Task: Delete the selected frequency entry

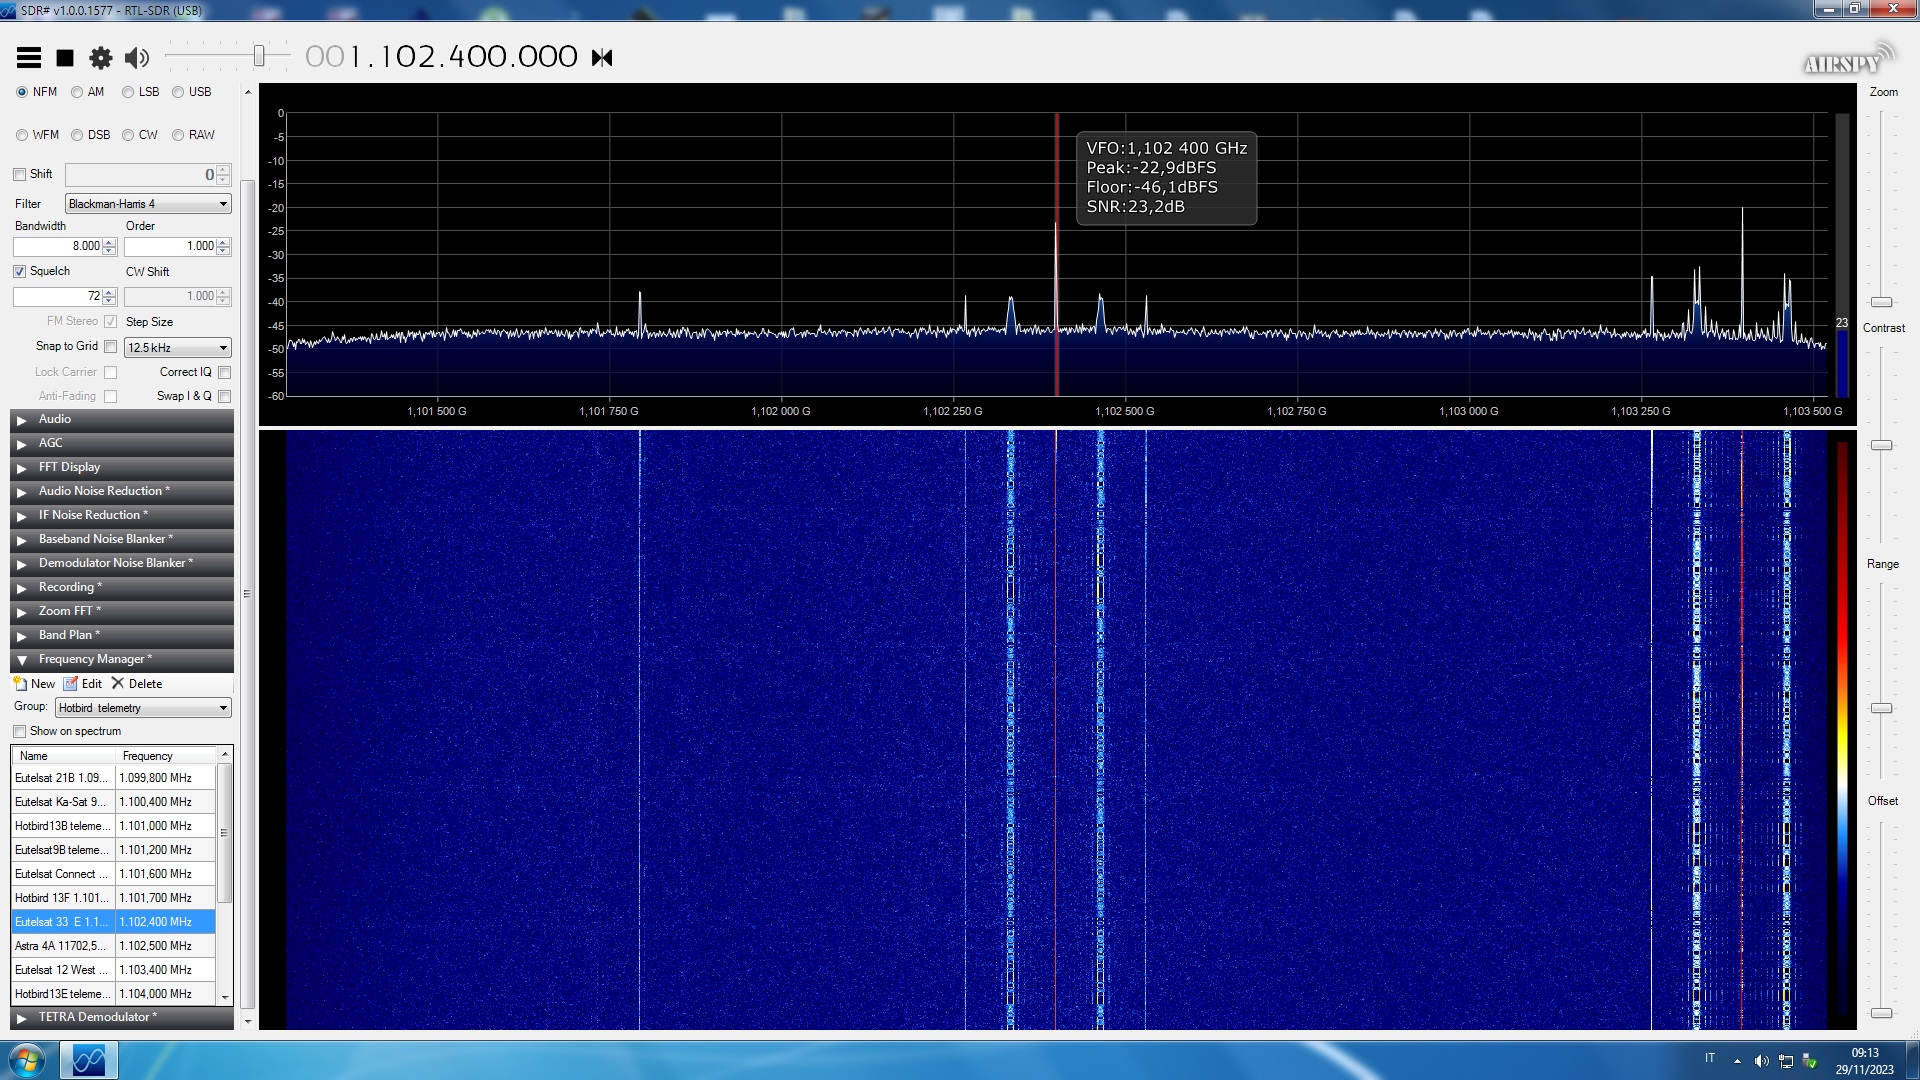Action: point(137,684)
